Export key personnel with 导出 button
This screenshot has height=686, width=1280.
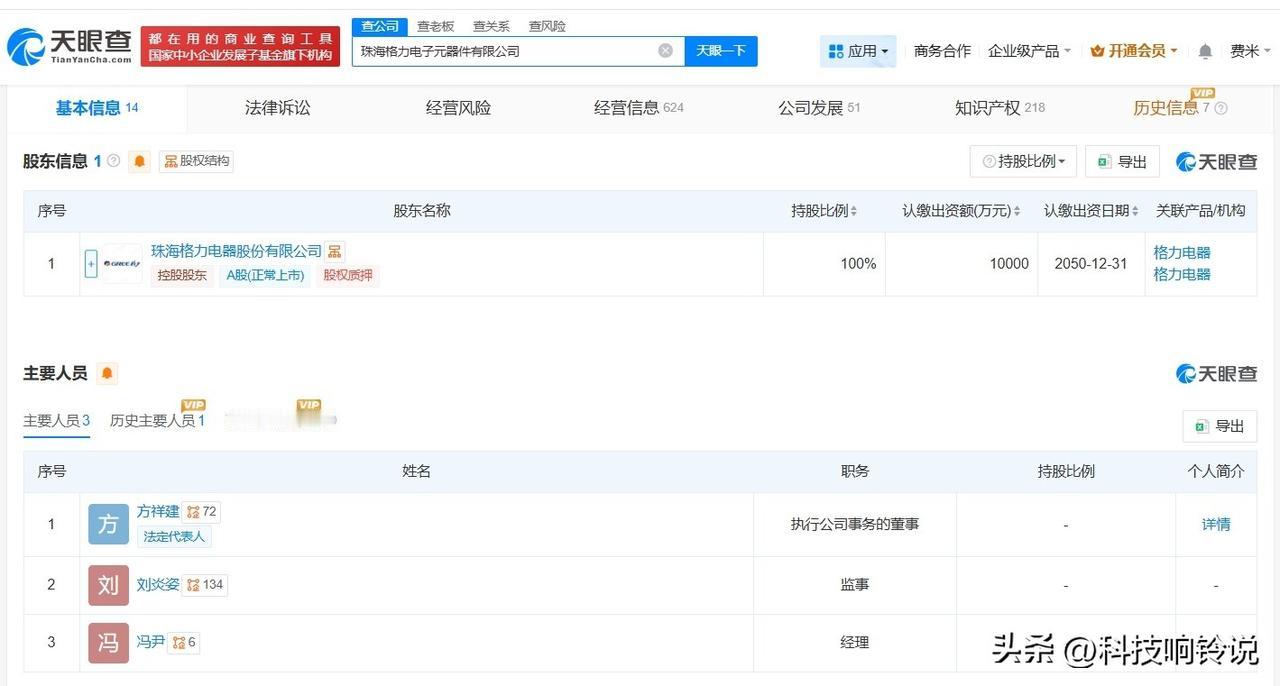pyautogui.click(x=1220, y=426)
